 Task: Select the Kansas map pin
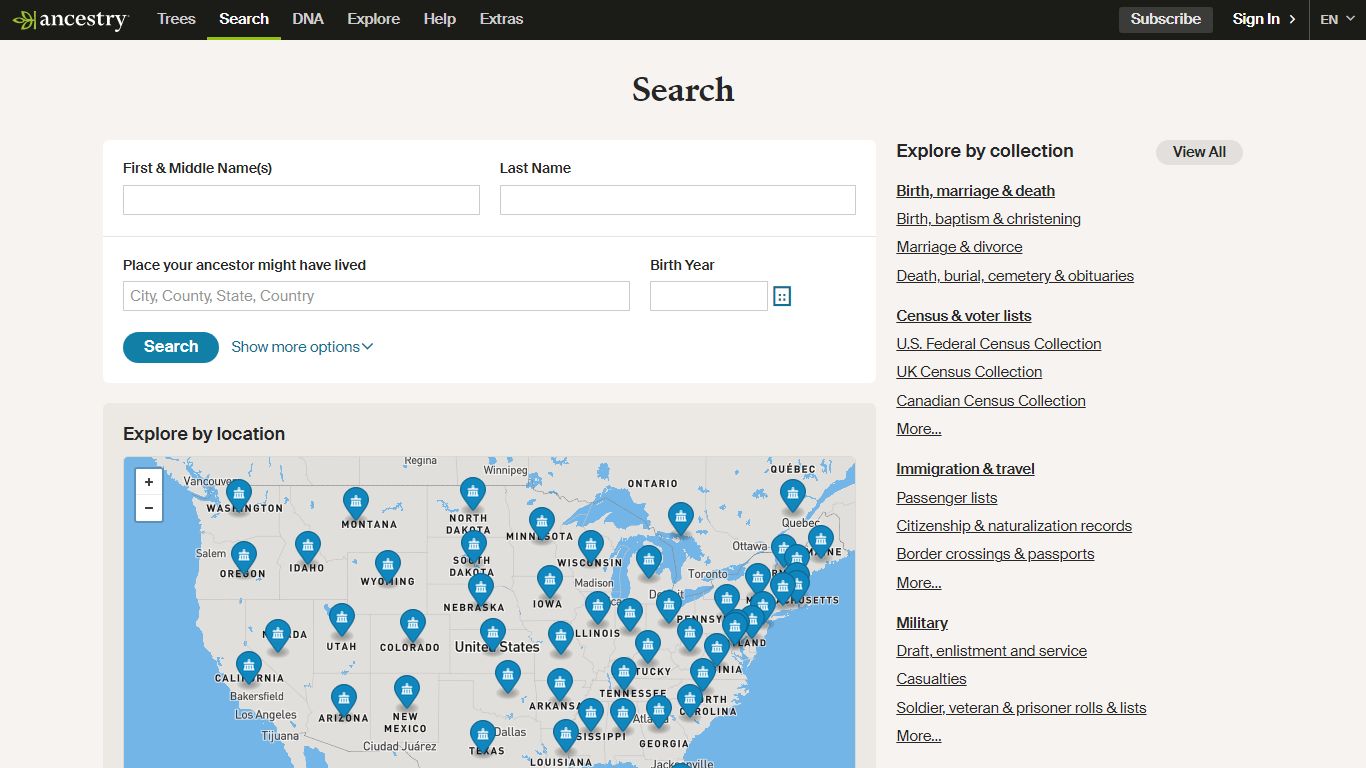tap(493, 634)
